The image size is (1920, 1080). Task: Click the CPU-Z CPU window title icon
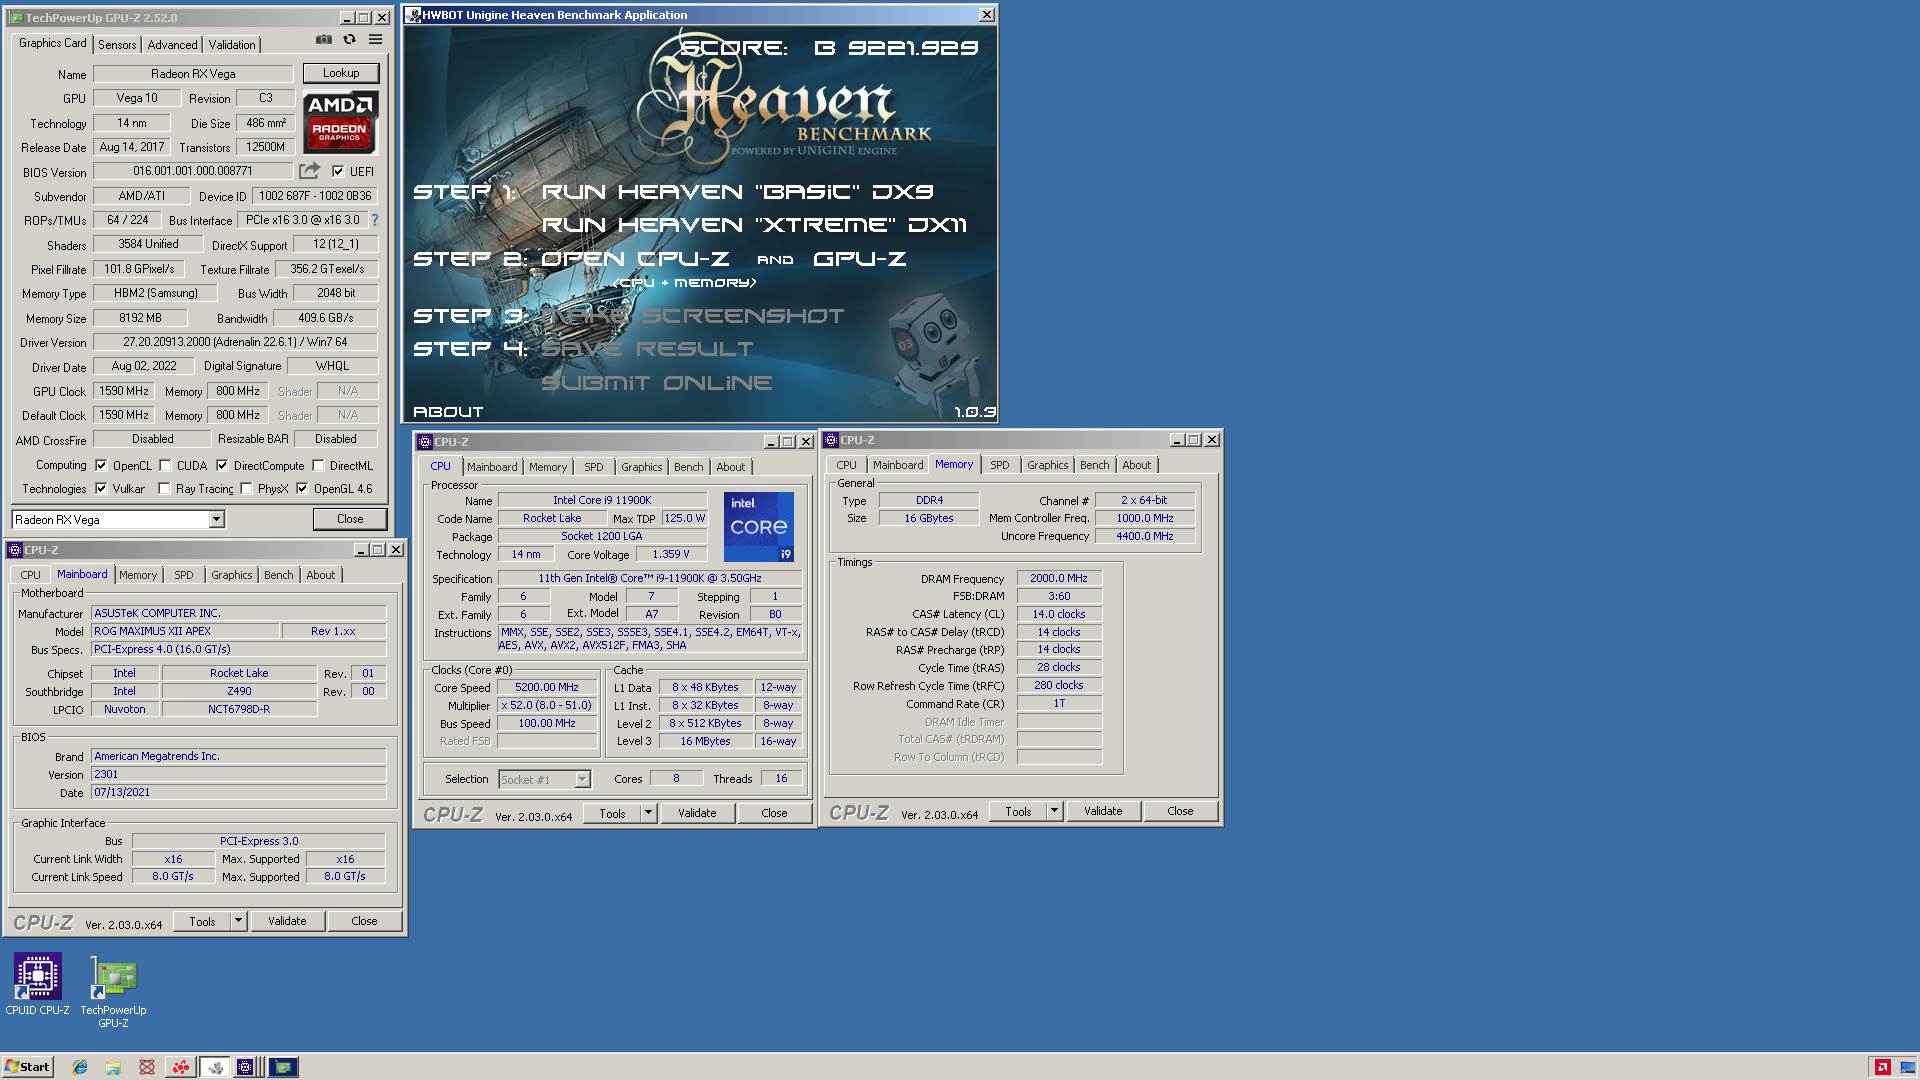[425, 442]
